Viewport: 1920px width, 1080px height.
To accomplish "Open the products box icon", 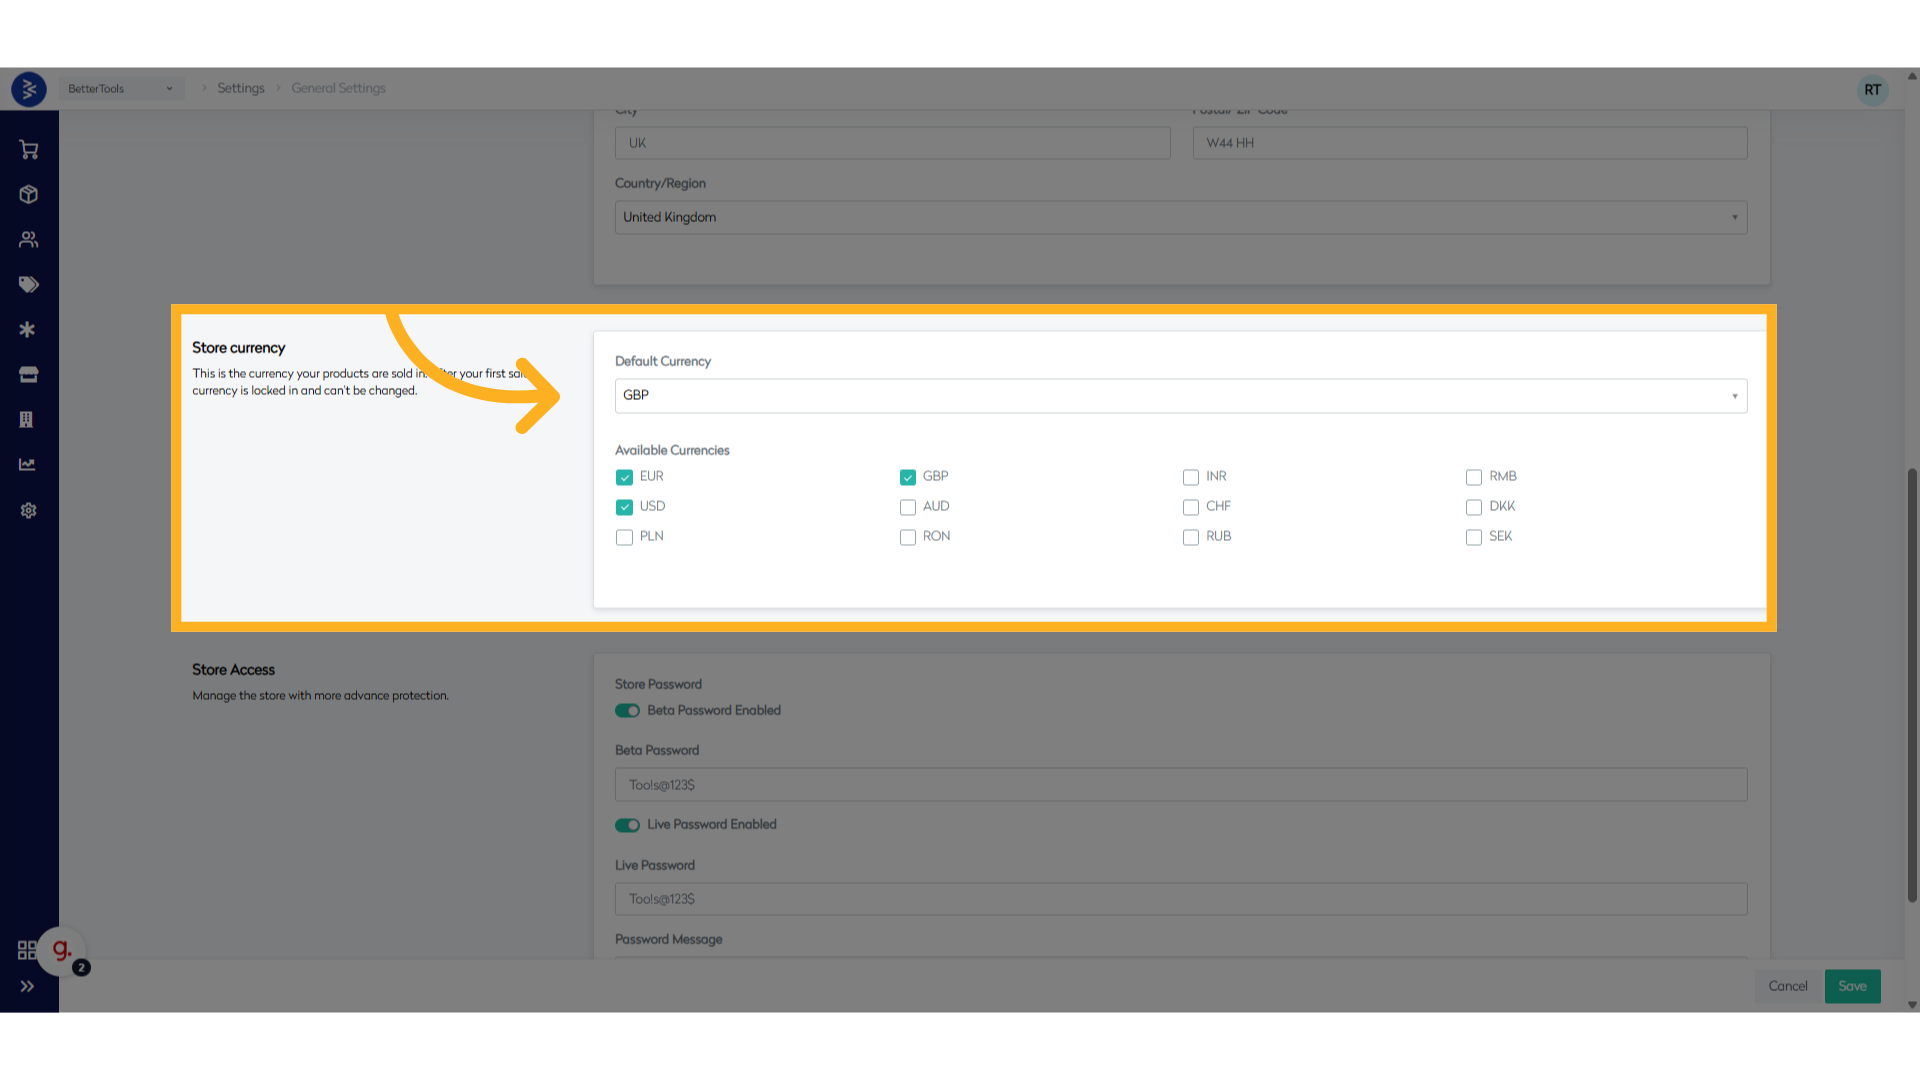I will click(28, 195).
